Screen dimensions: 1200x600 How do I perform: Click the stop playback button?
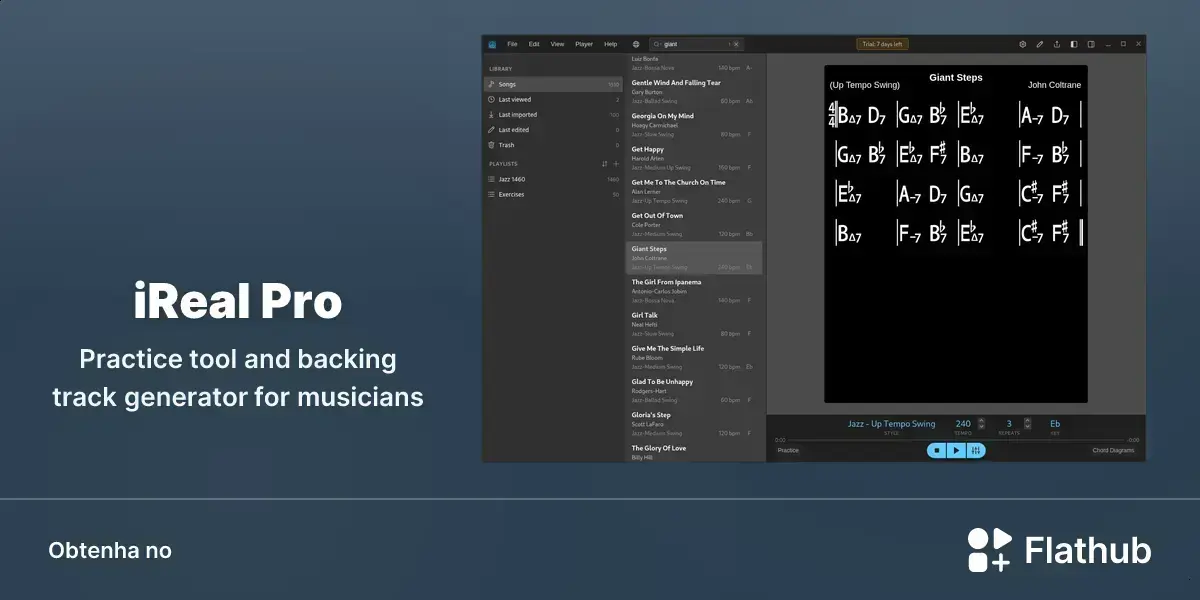(937, 451)
